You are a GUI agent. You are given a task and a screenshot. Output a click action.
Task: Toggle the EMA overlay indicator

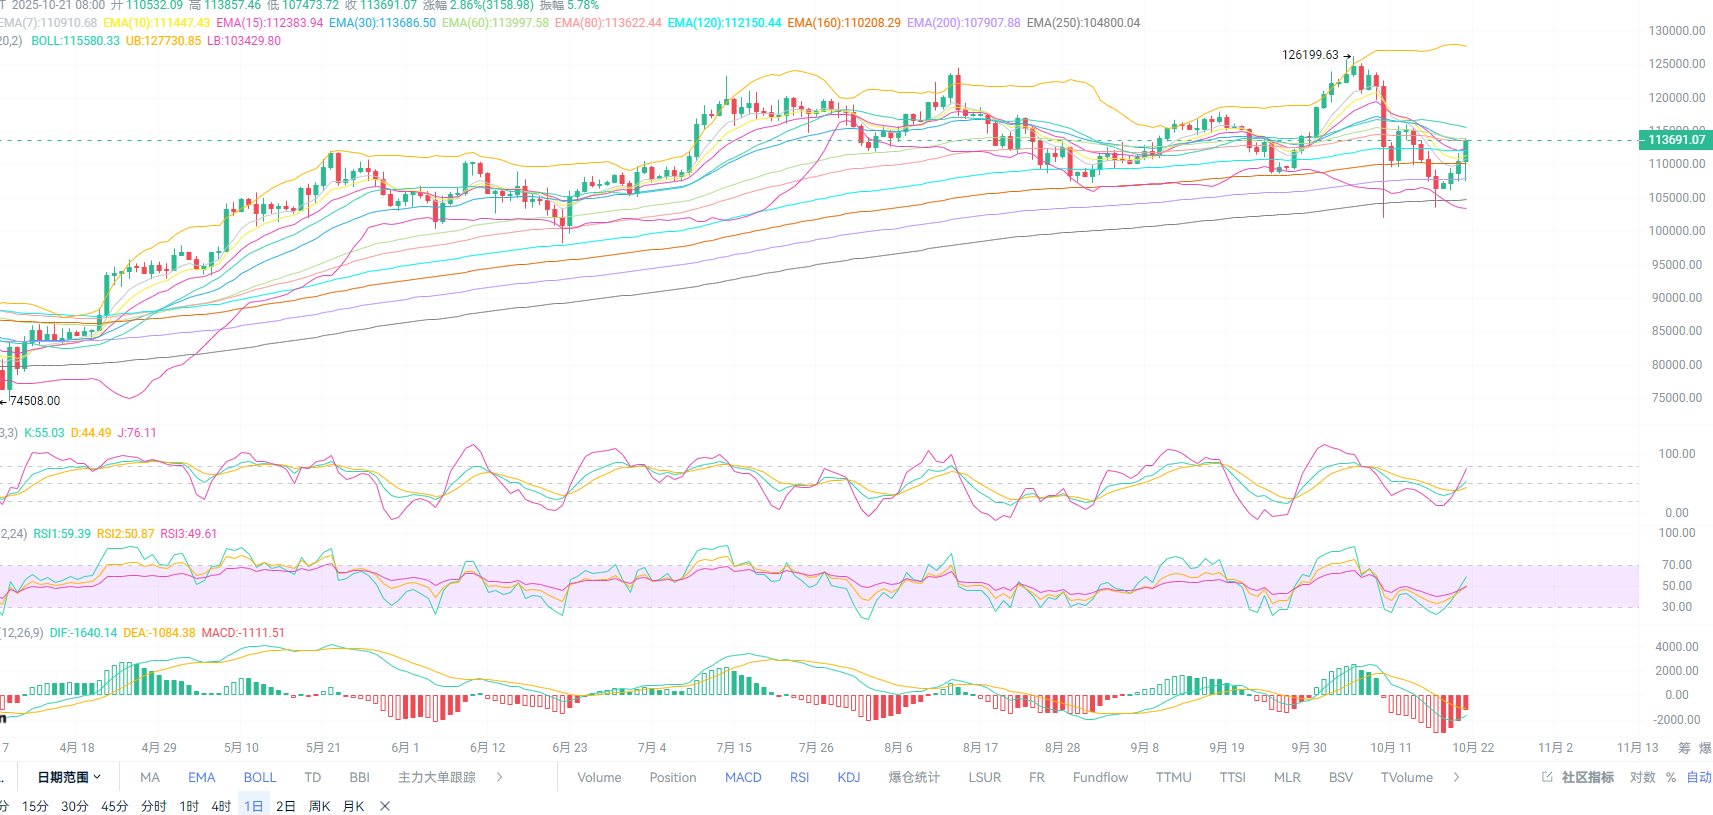[x=201, y=777]
